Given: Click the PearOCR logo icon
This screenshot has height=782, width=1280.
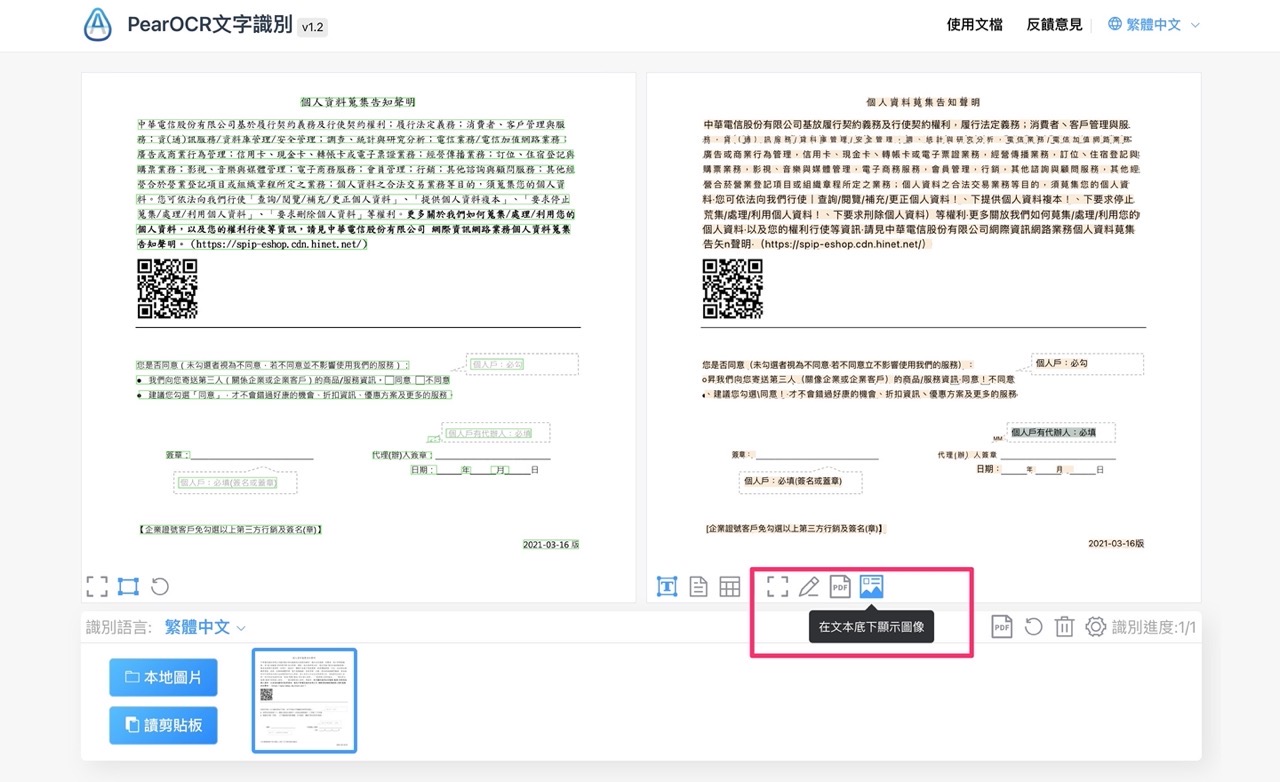Looking at the screenshot, I should click(x=98, y=24).
